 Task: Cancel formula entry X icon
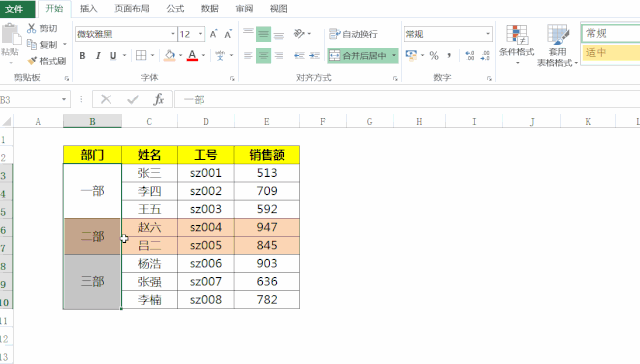click(x=106, y=100)
